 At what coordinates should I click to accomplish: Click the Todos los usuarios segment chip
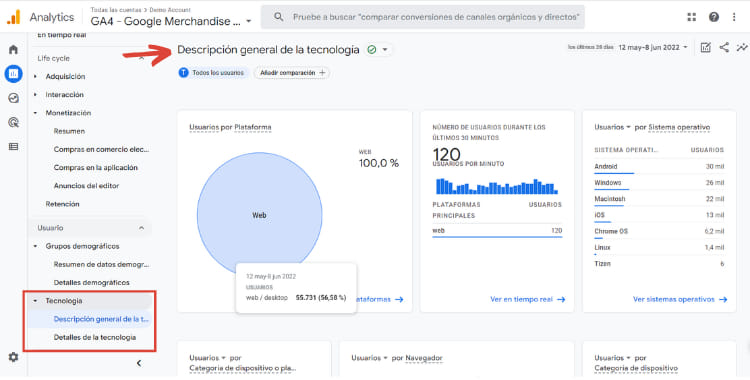(213, 73)
